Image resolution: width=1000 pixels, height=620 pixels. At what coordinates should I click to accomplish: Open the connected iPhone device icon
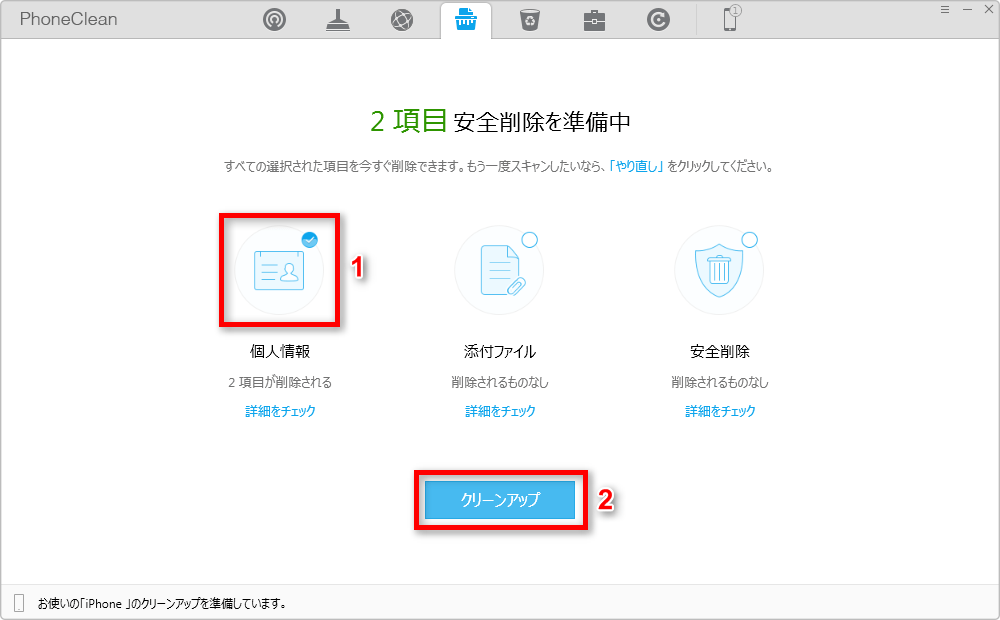point(730,18)
